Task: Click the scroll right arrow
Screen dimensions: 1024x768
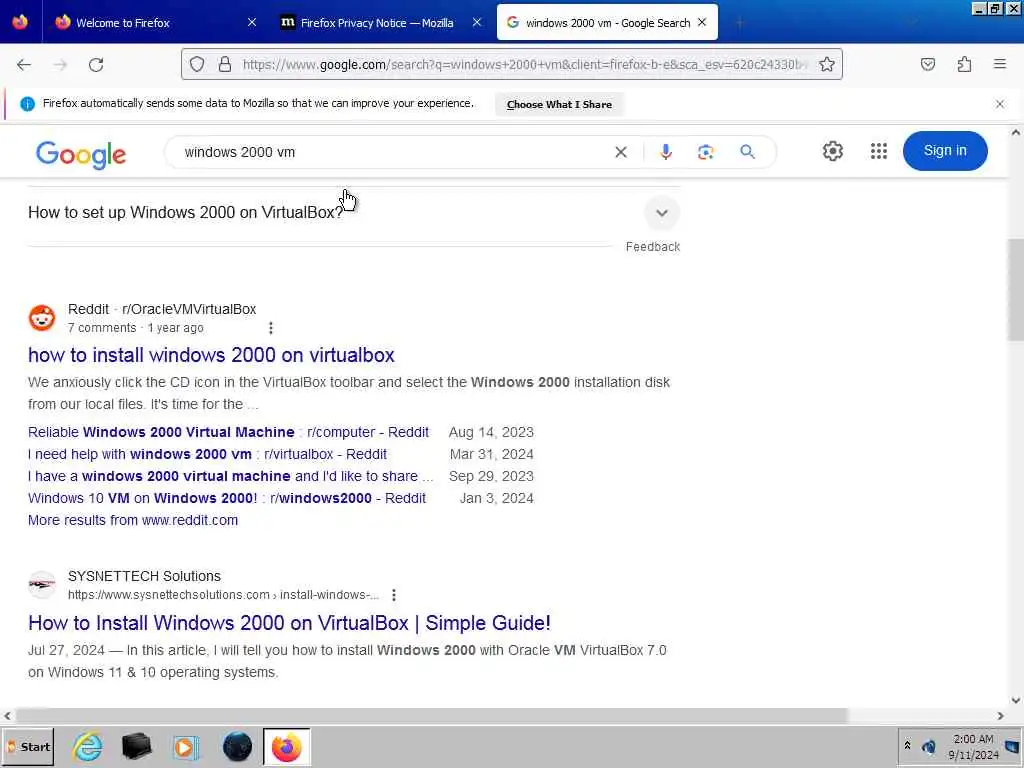Action: [1000, 716]
